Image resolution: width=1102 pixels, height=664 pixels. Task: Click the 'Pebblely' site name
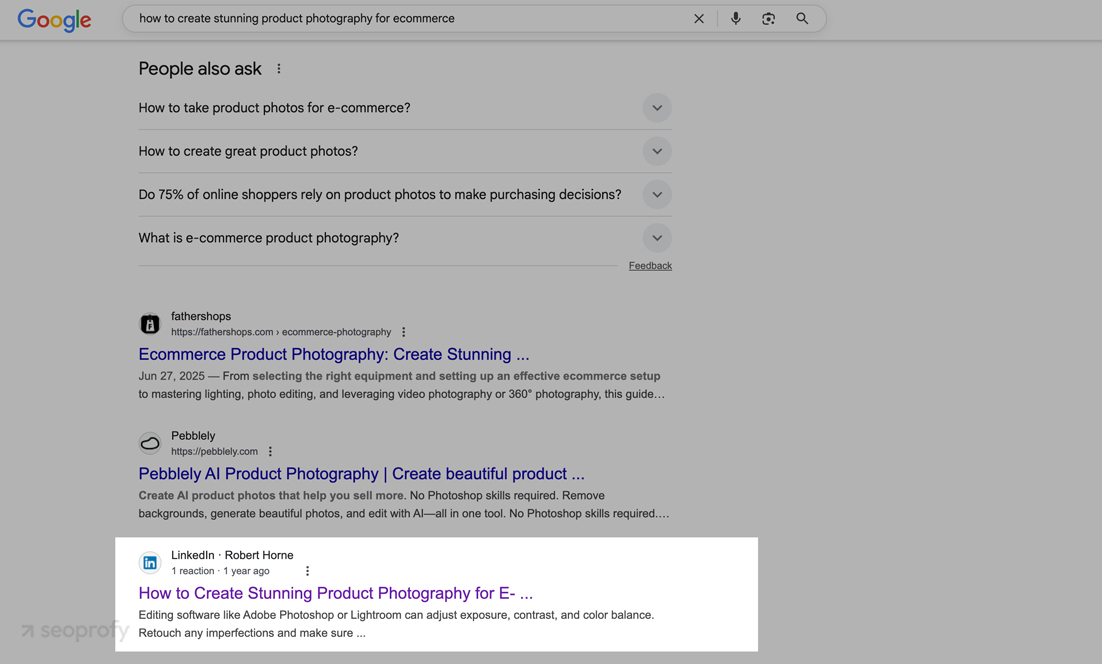click(193, 436)
